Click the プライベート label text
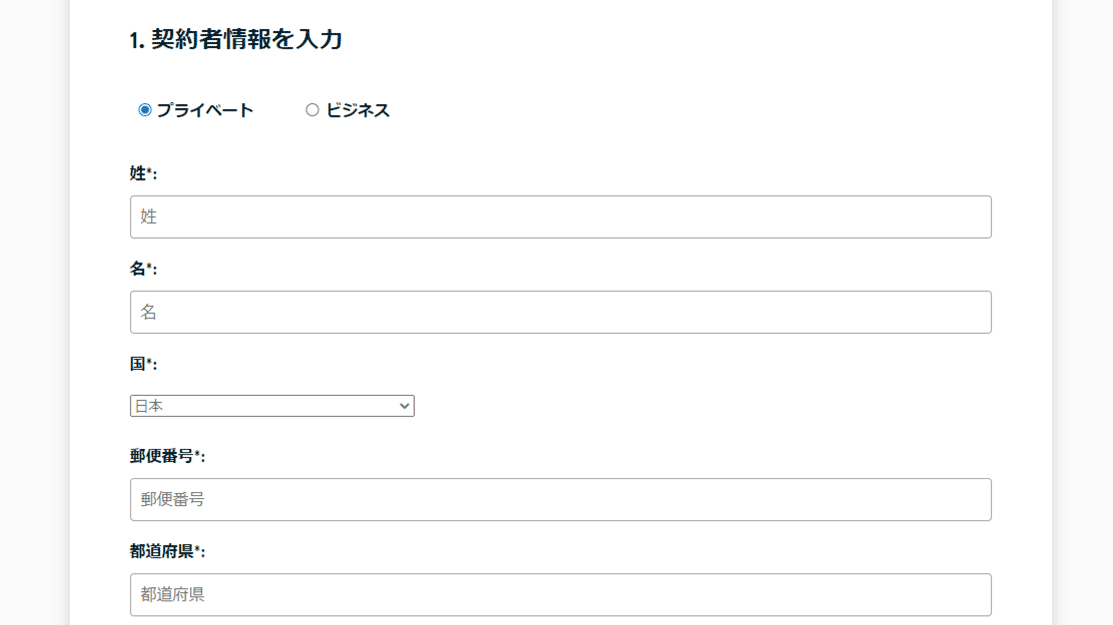 [x=205, y=110]
